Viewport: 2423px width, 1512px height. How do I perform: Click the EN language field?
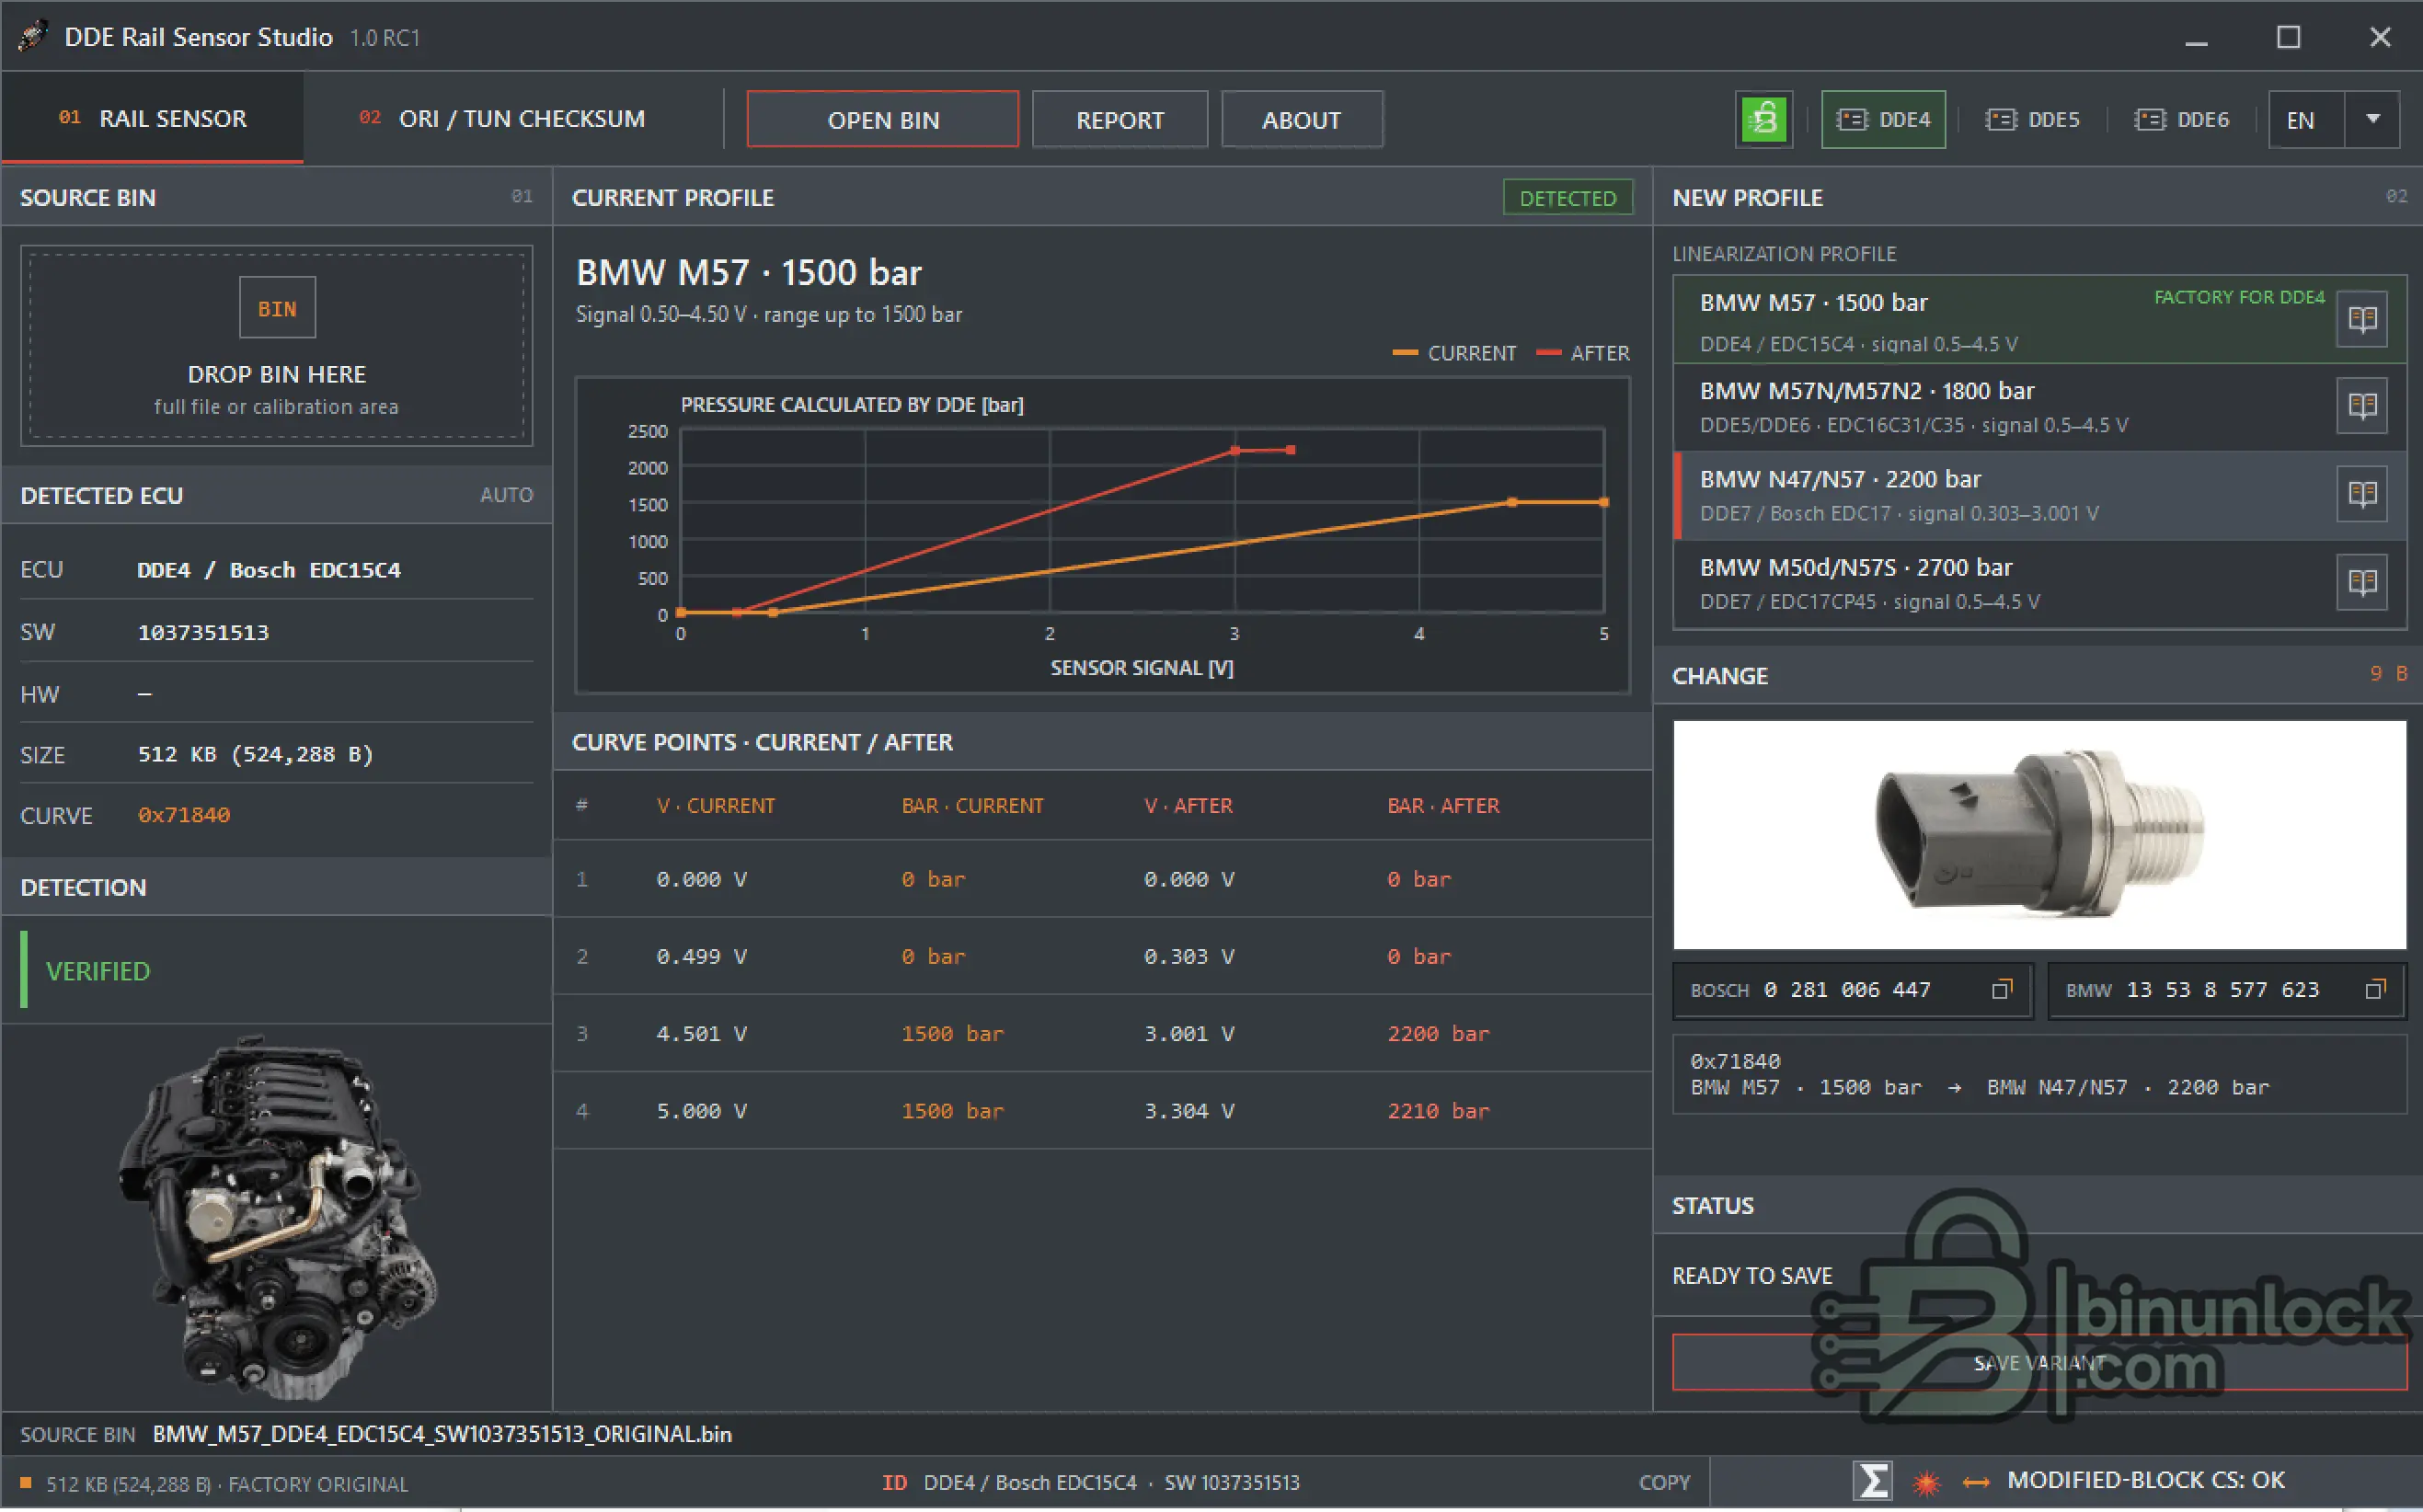[x=2306, y=120]
